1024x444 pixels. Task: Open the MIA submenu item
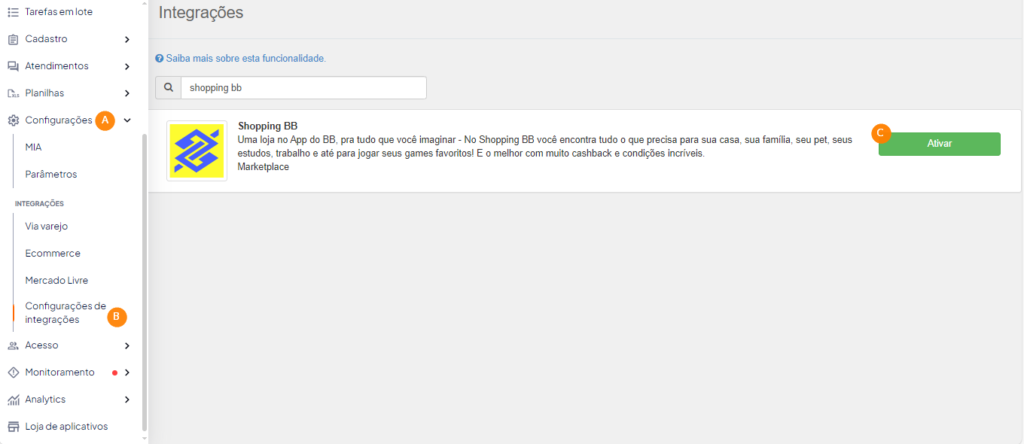[x=33, y=148]
